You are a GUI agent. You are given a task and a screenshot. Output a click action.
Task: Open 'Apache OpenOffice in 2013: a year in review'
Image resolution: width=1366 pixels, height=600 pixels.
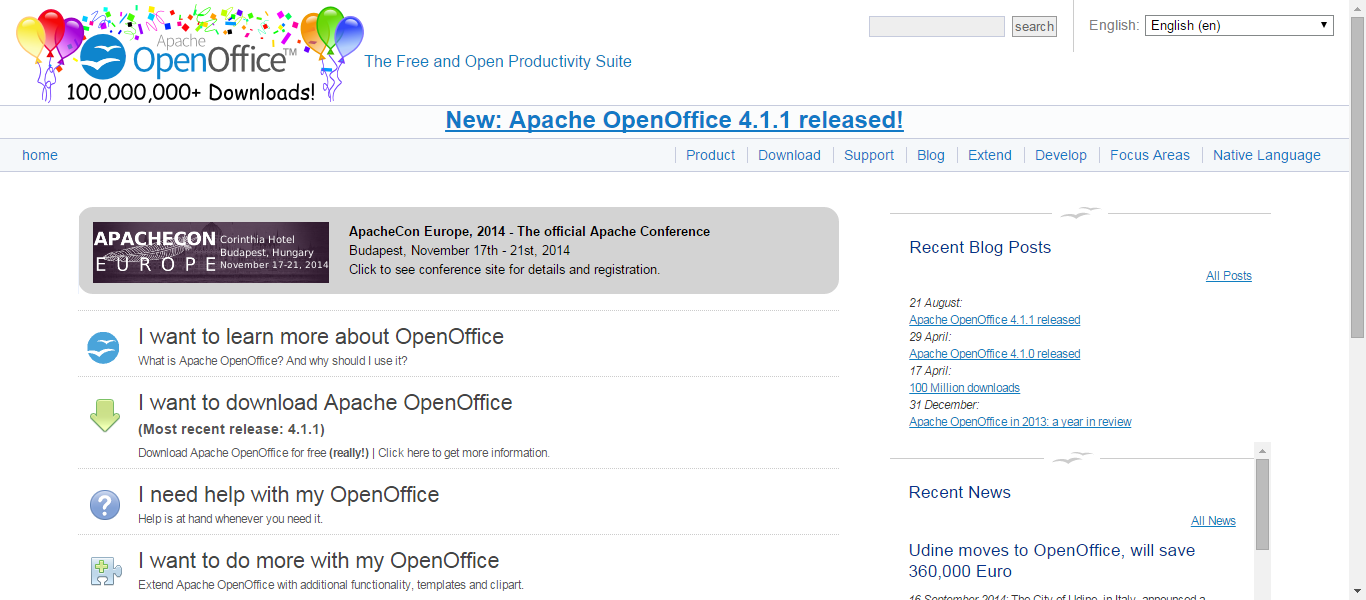pyautogui.click(x=1020, y=422)
